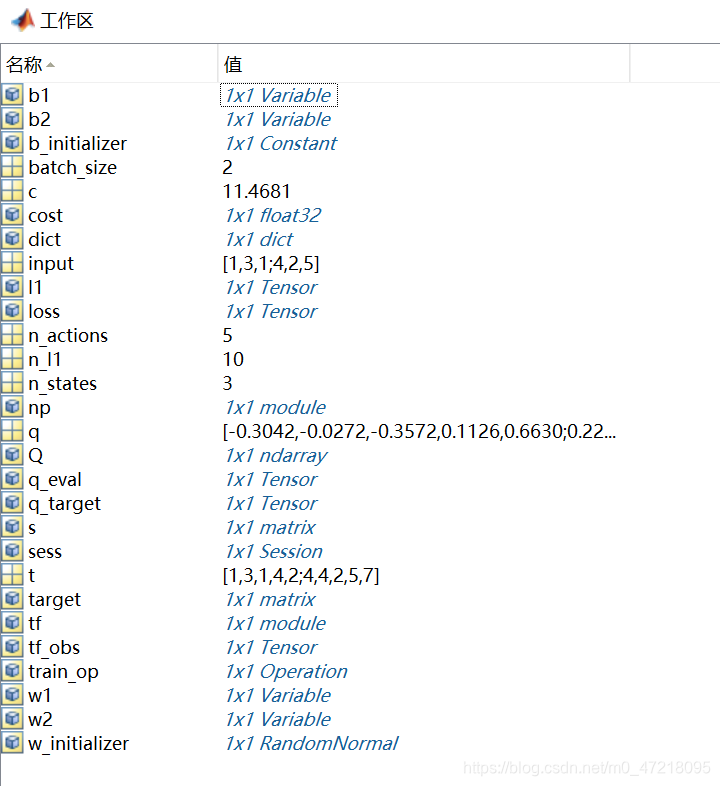720x786 pixels.
Task: Select the n_states variable name
Action: 63,383
